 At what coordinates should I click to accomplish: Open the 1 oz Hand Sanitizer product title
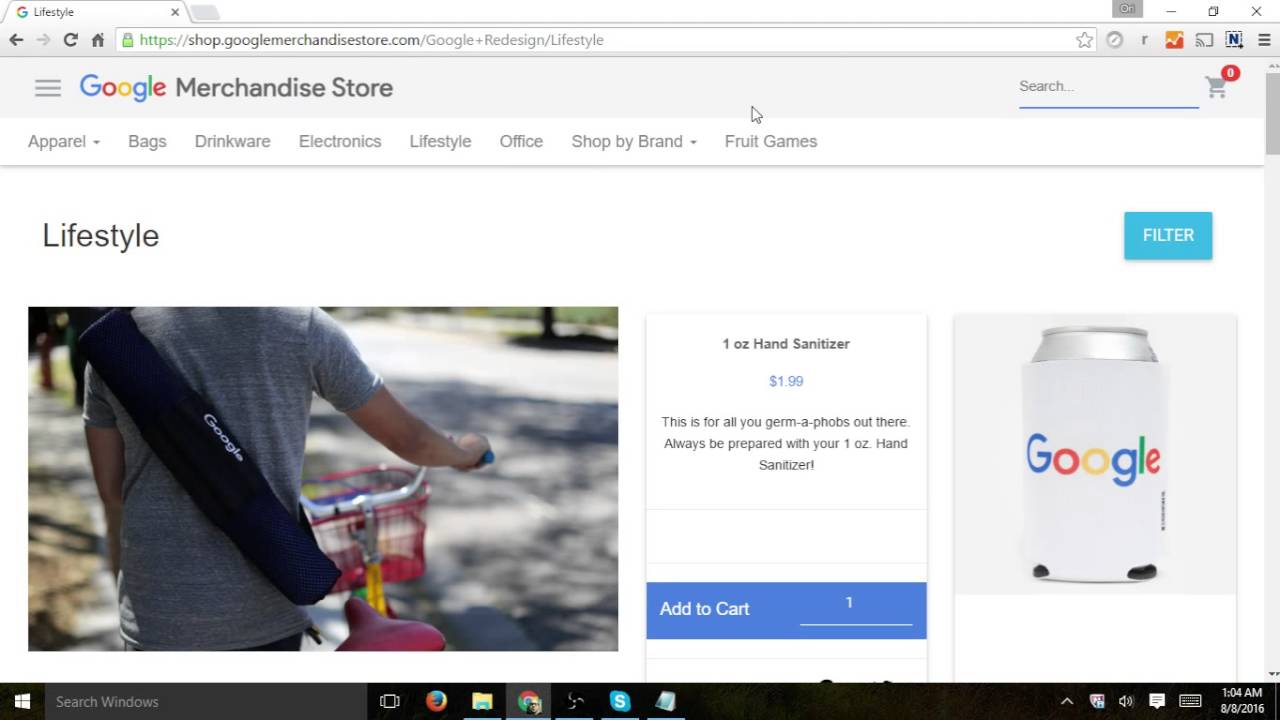pos(786,344)
